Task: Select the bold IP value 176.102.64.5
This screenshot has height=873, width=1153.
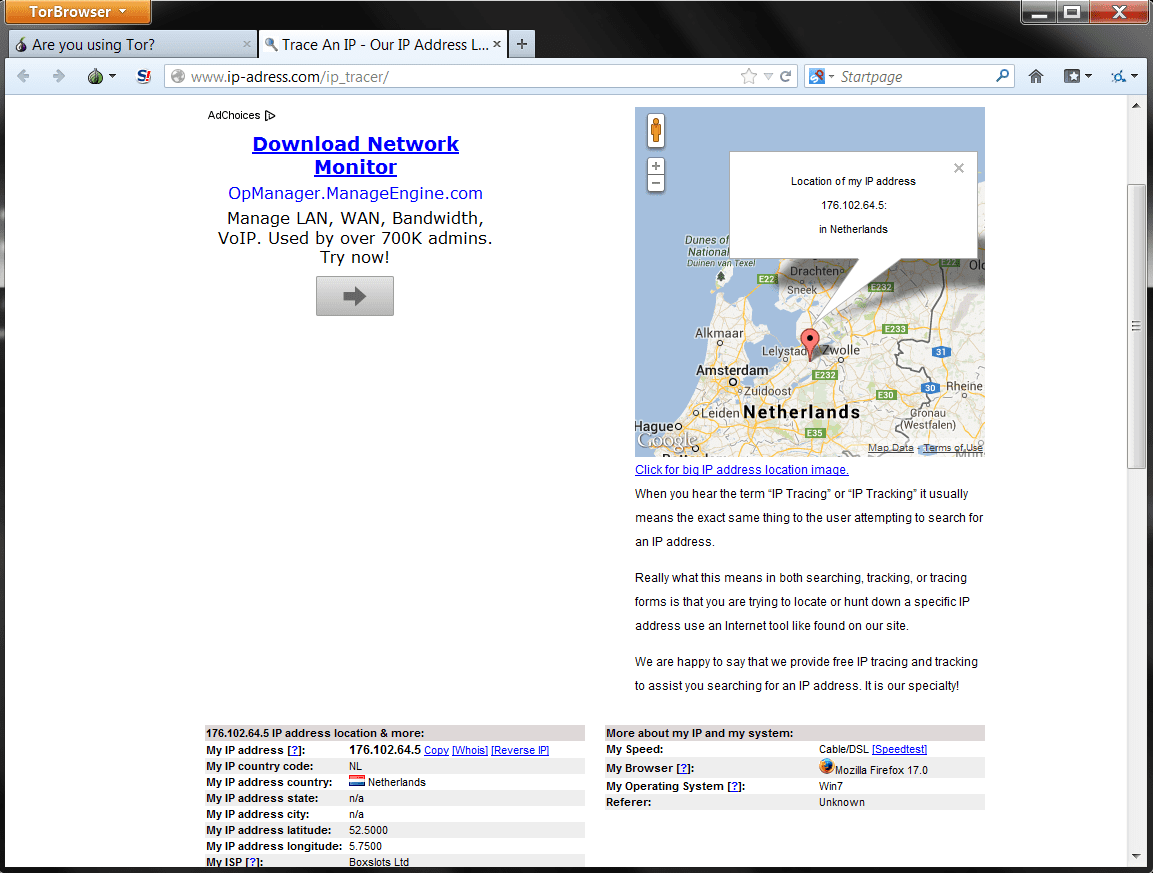Action: coord(385,749)
